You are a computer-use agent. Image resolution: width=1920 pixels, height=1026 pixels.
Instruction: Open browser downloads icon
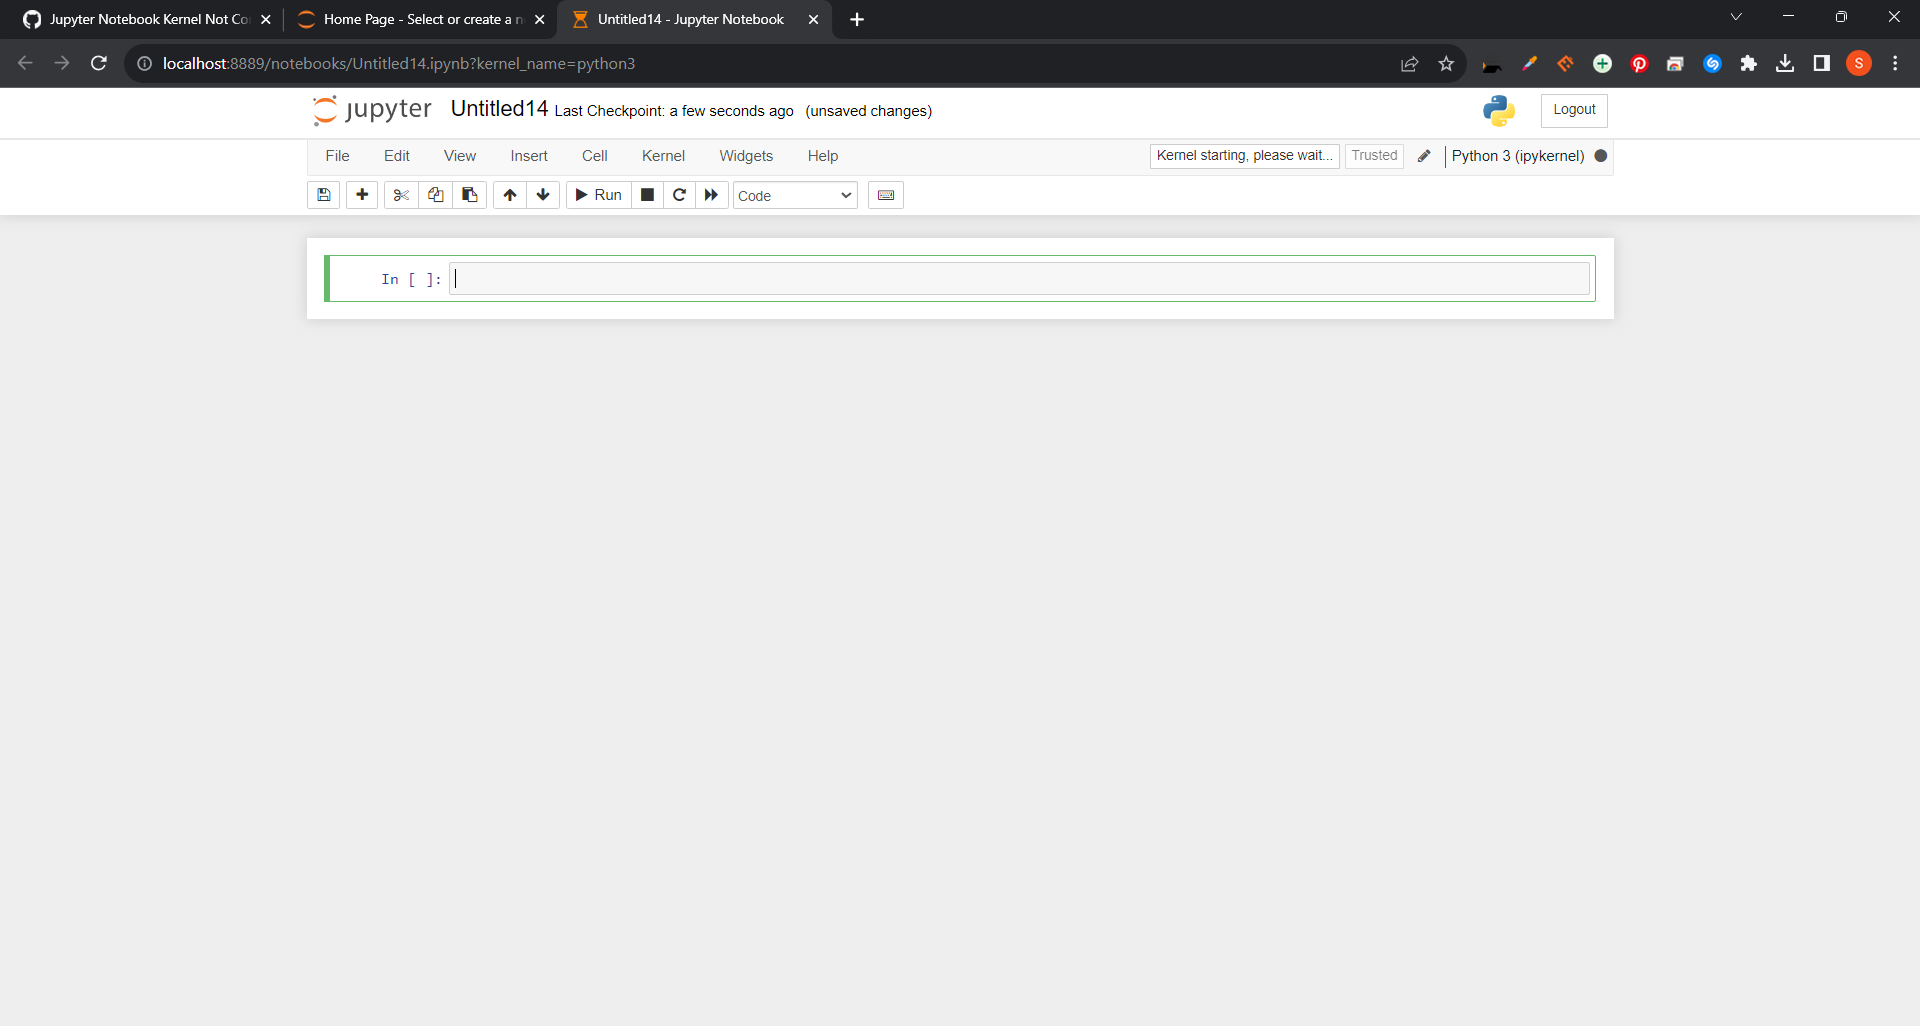[x=1785, y=63]
